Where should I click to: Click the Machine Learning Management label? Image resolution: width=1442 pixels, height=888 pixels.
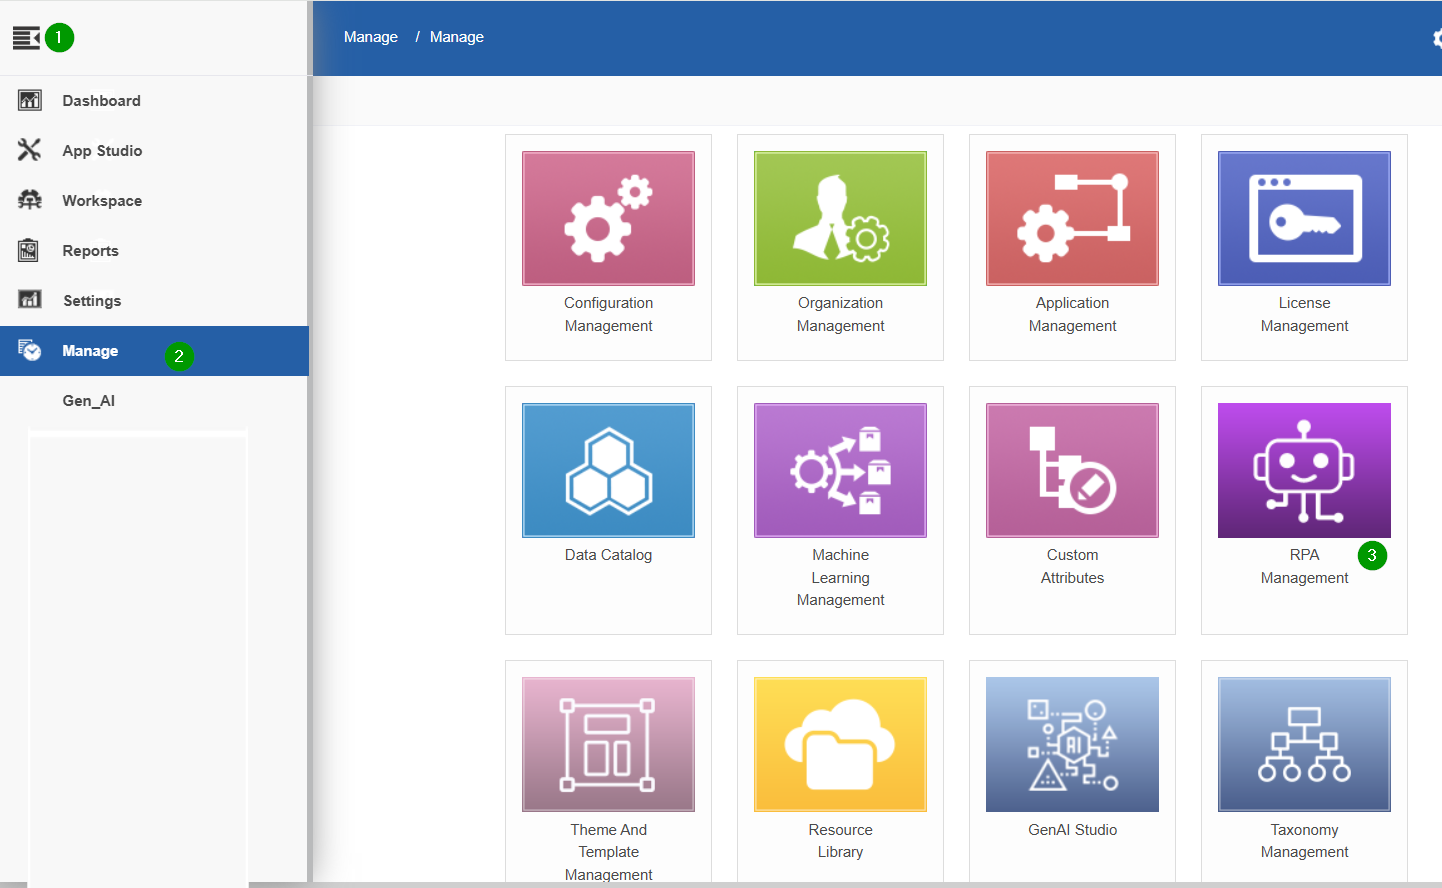click(840, 577)
